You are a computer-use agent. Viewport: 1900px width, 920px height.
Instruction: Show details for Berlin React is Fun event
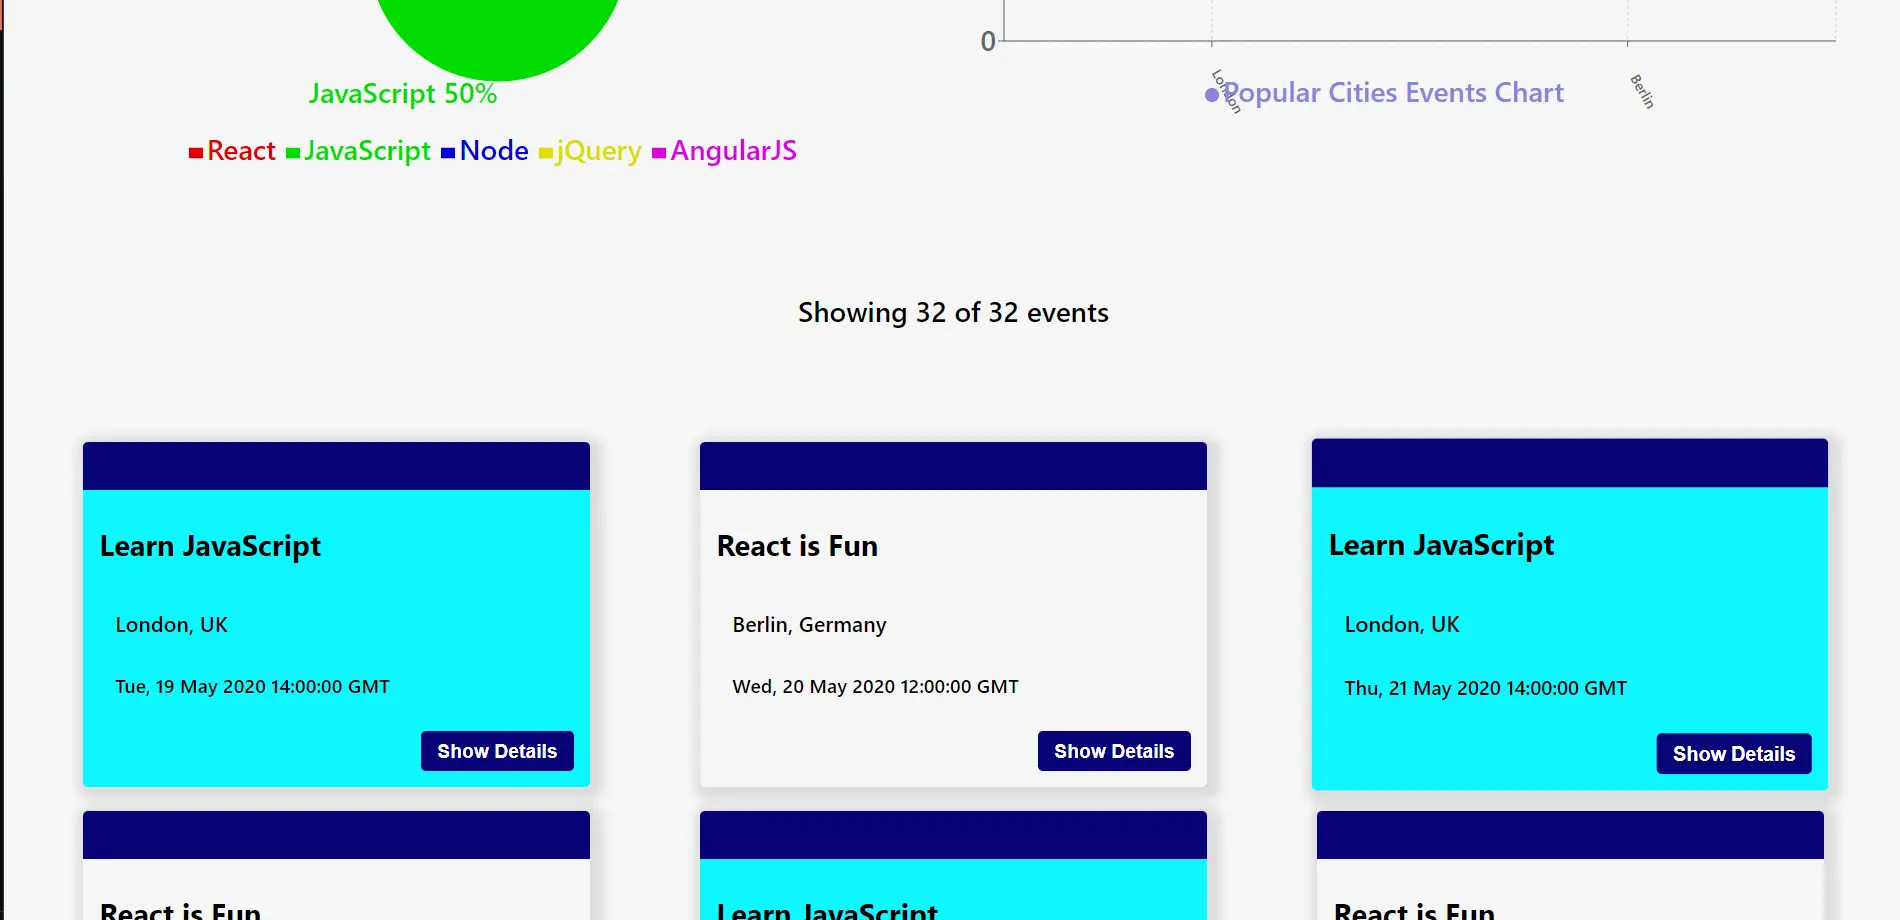(x=1114, y=751)
